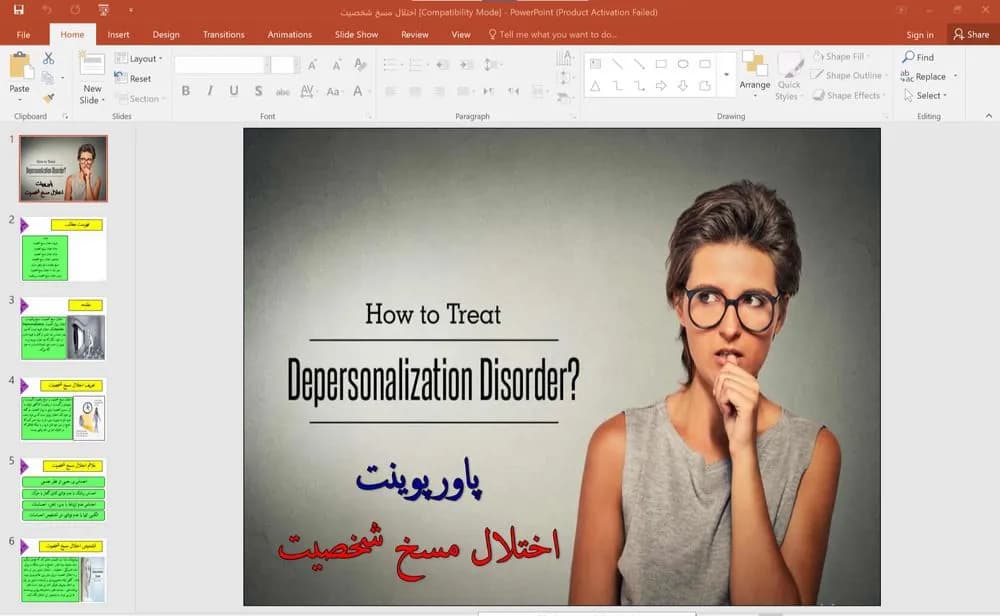Toggle Strikethrough on the text
The image size is (1000, 616).
coord(283,92)
